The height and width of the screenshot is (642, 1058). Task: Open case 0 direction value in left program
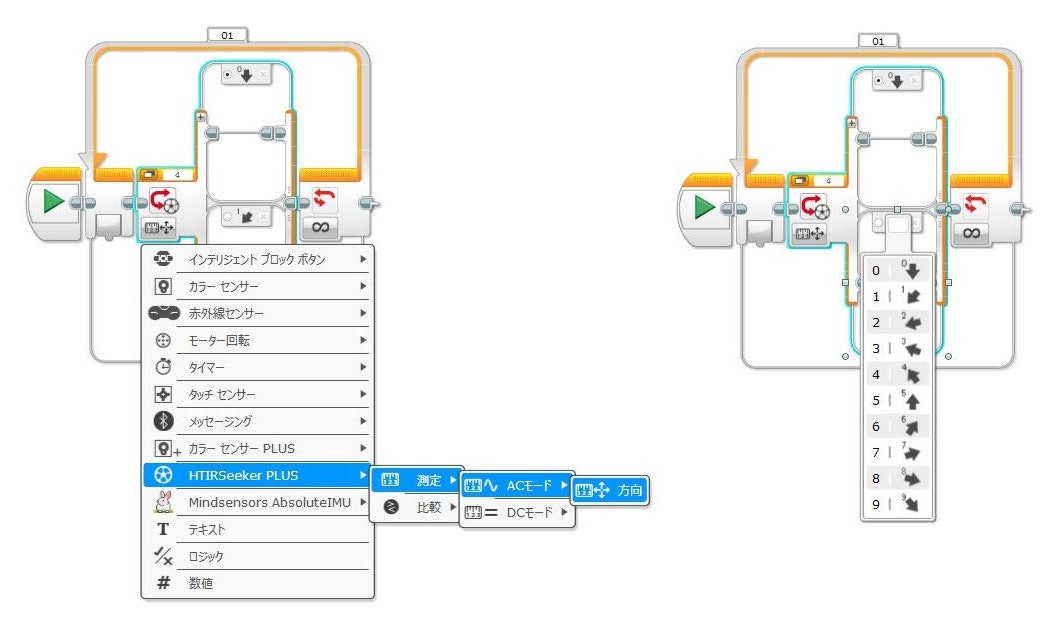(x=244, y=74)
